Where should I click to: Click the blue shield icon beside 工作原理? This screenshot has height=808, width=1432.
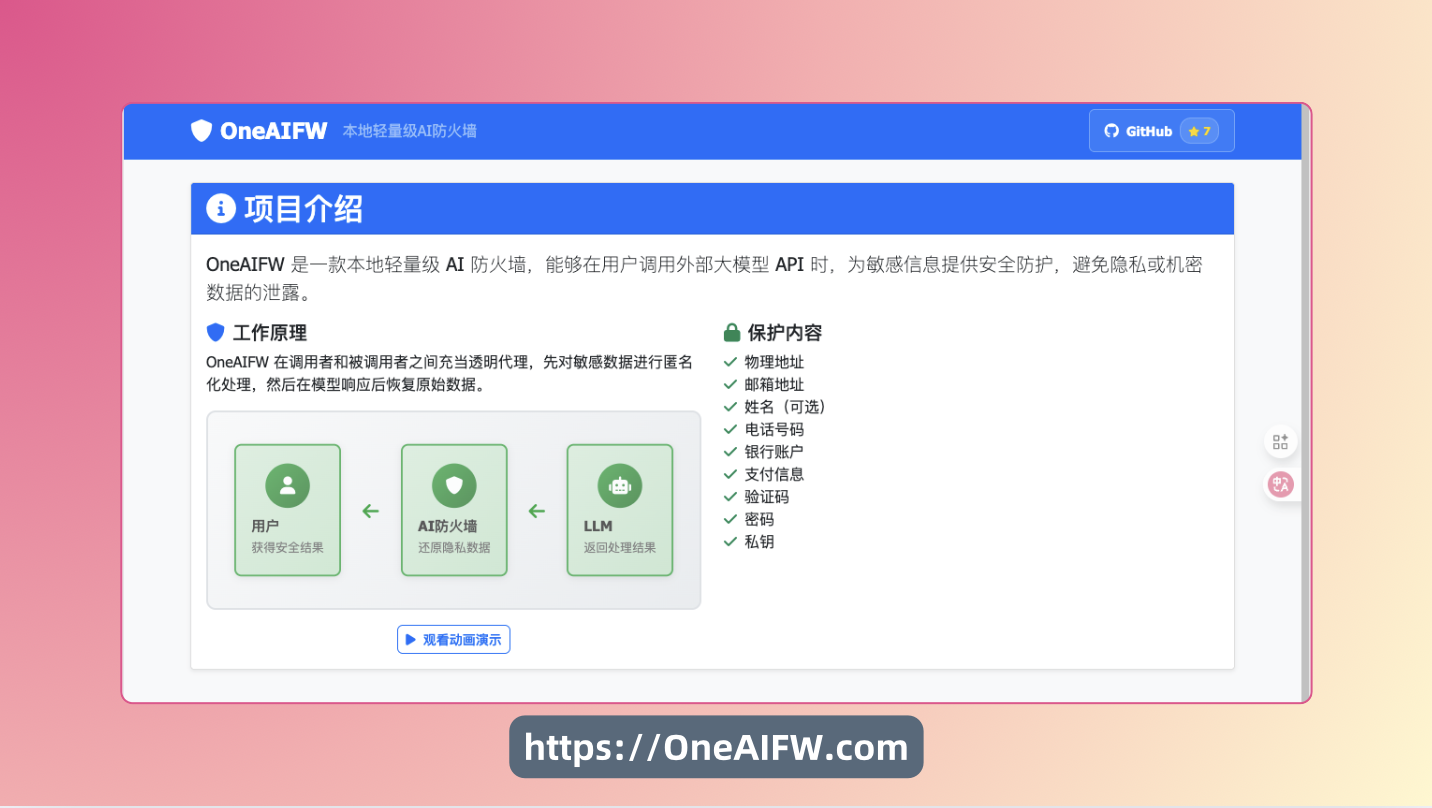click(x=215, y=333)
